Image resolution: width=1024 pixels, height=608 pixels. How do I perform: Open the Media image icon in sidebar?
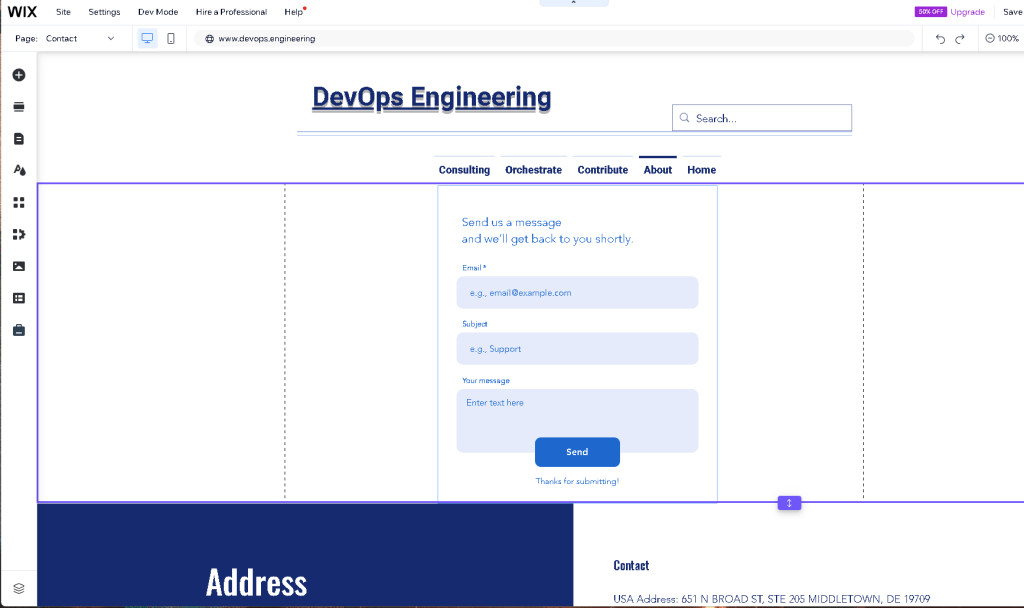click(19, 266)
